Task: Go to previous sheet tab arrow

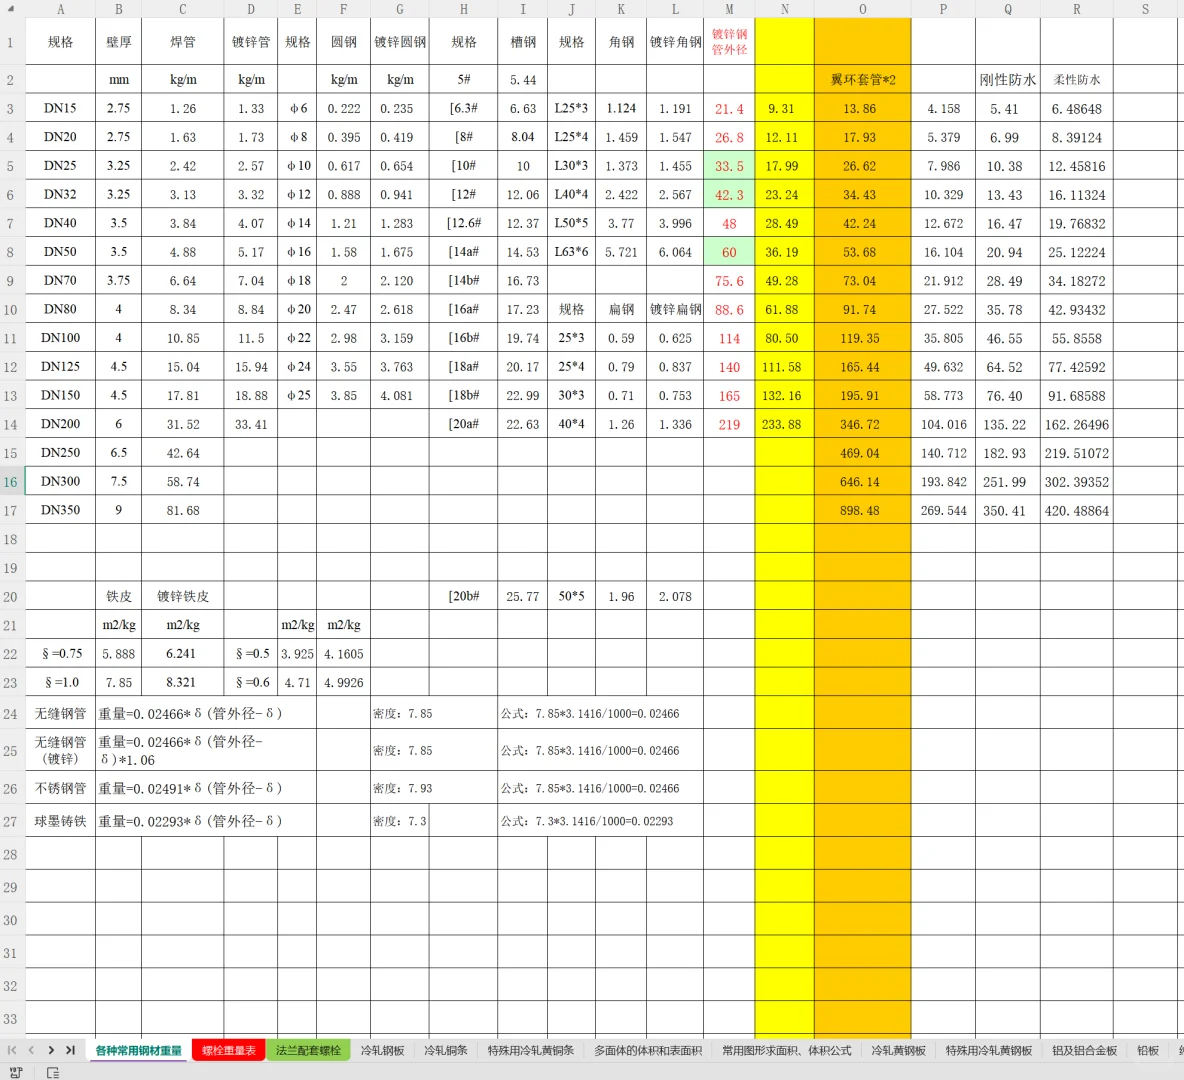Action: point(31,1050)
